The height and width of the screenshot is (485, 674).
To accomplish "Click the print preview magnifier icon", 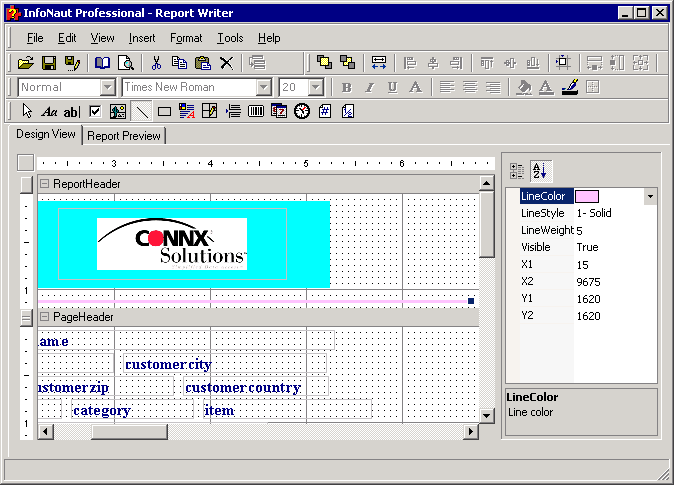I will point(126,63).
